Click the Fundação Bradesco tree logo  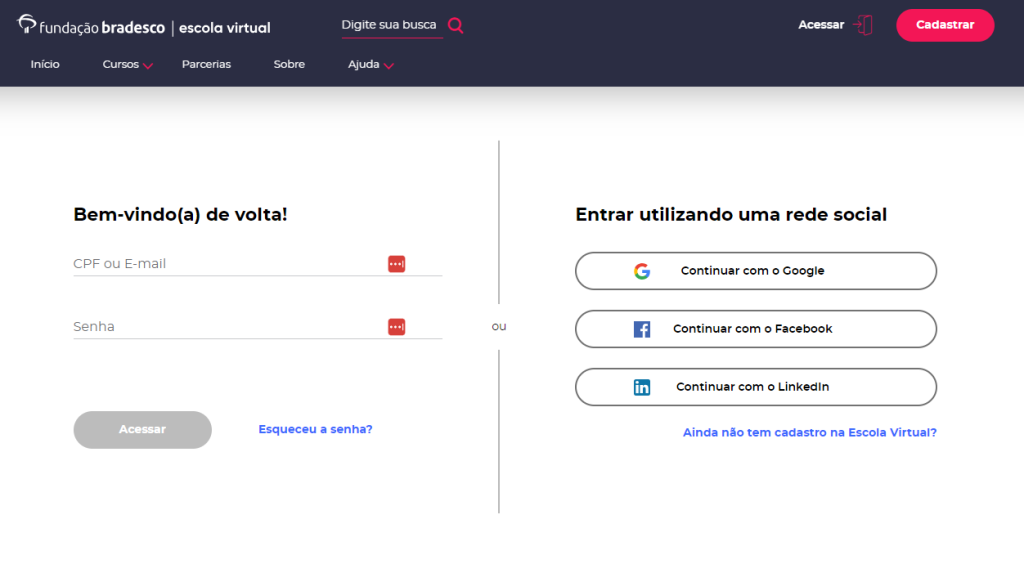point(26,24)
